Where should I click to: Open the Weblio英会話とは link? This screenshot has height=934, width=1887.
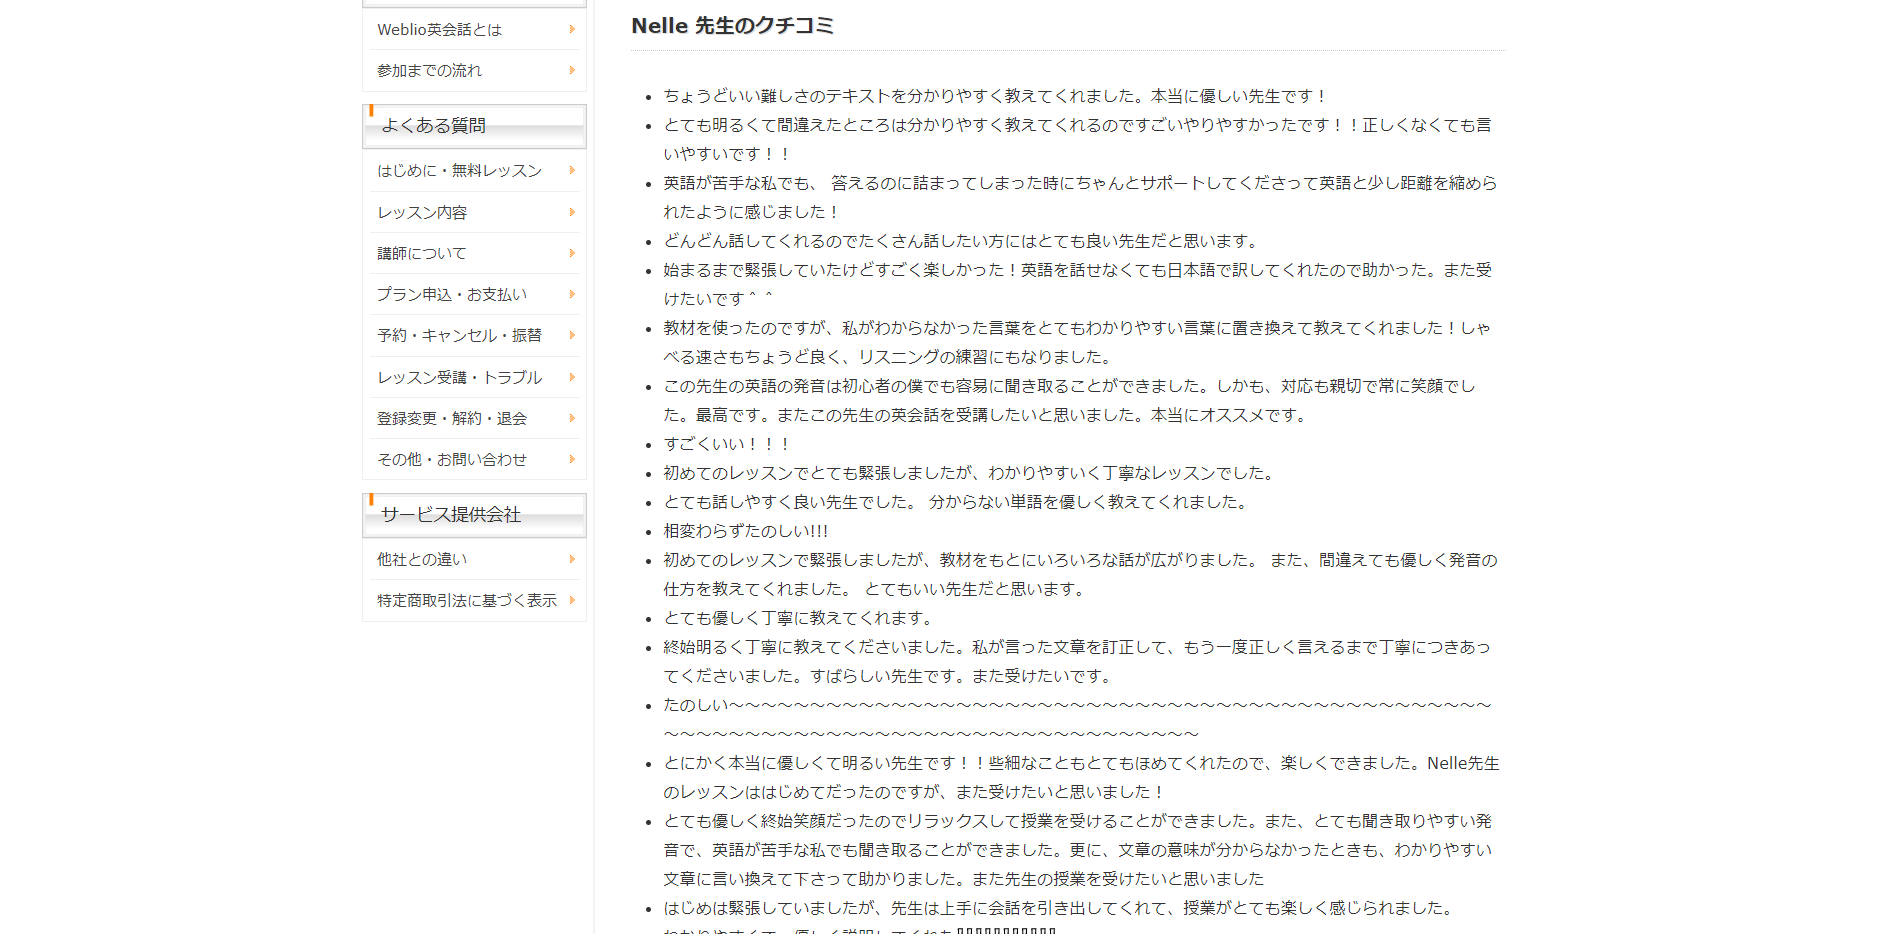pyautogui.click(x=439, y=30)
